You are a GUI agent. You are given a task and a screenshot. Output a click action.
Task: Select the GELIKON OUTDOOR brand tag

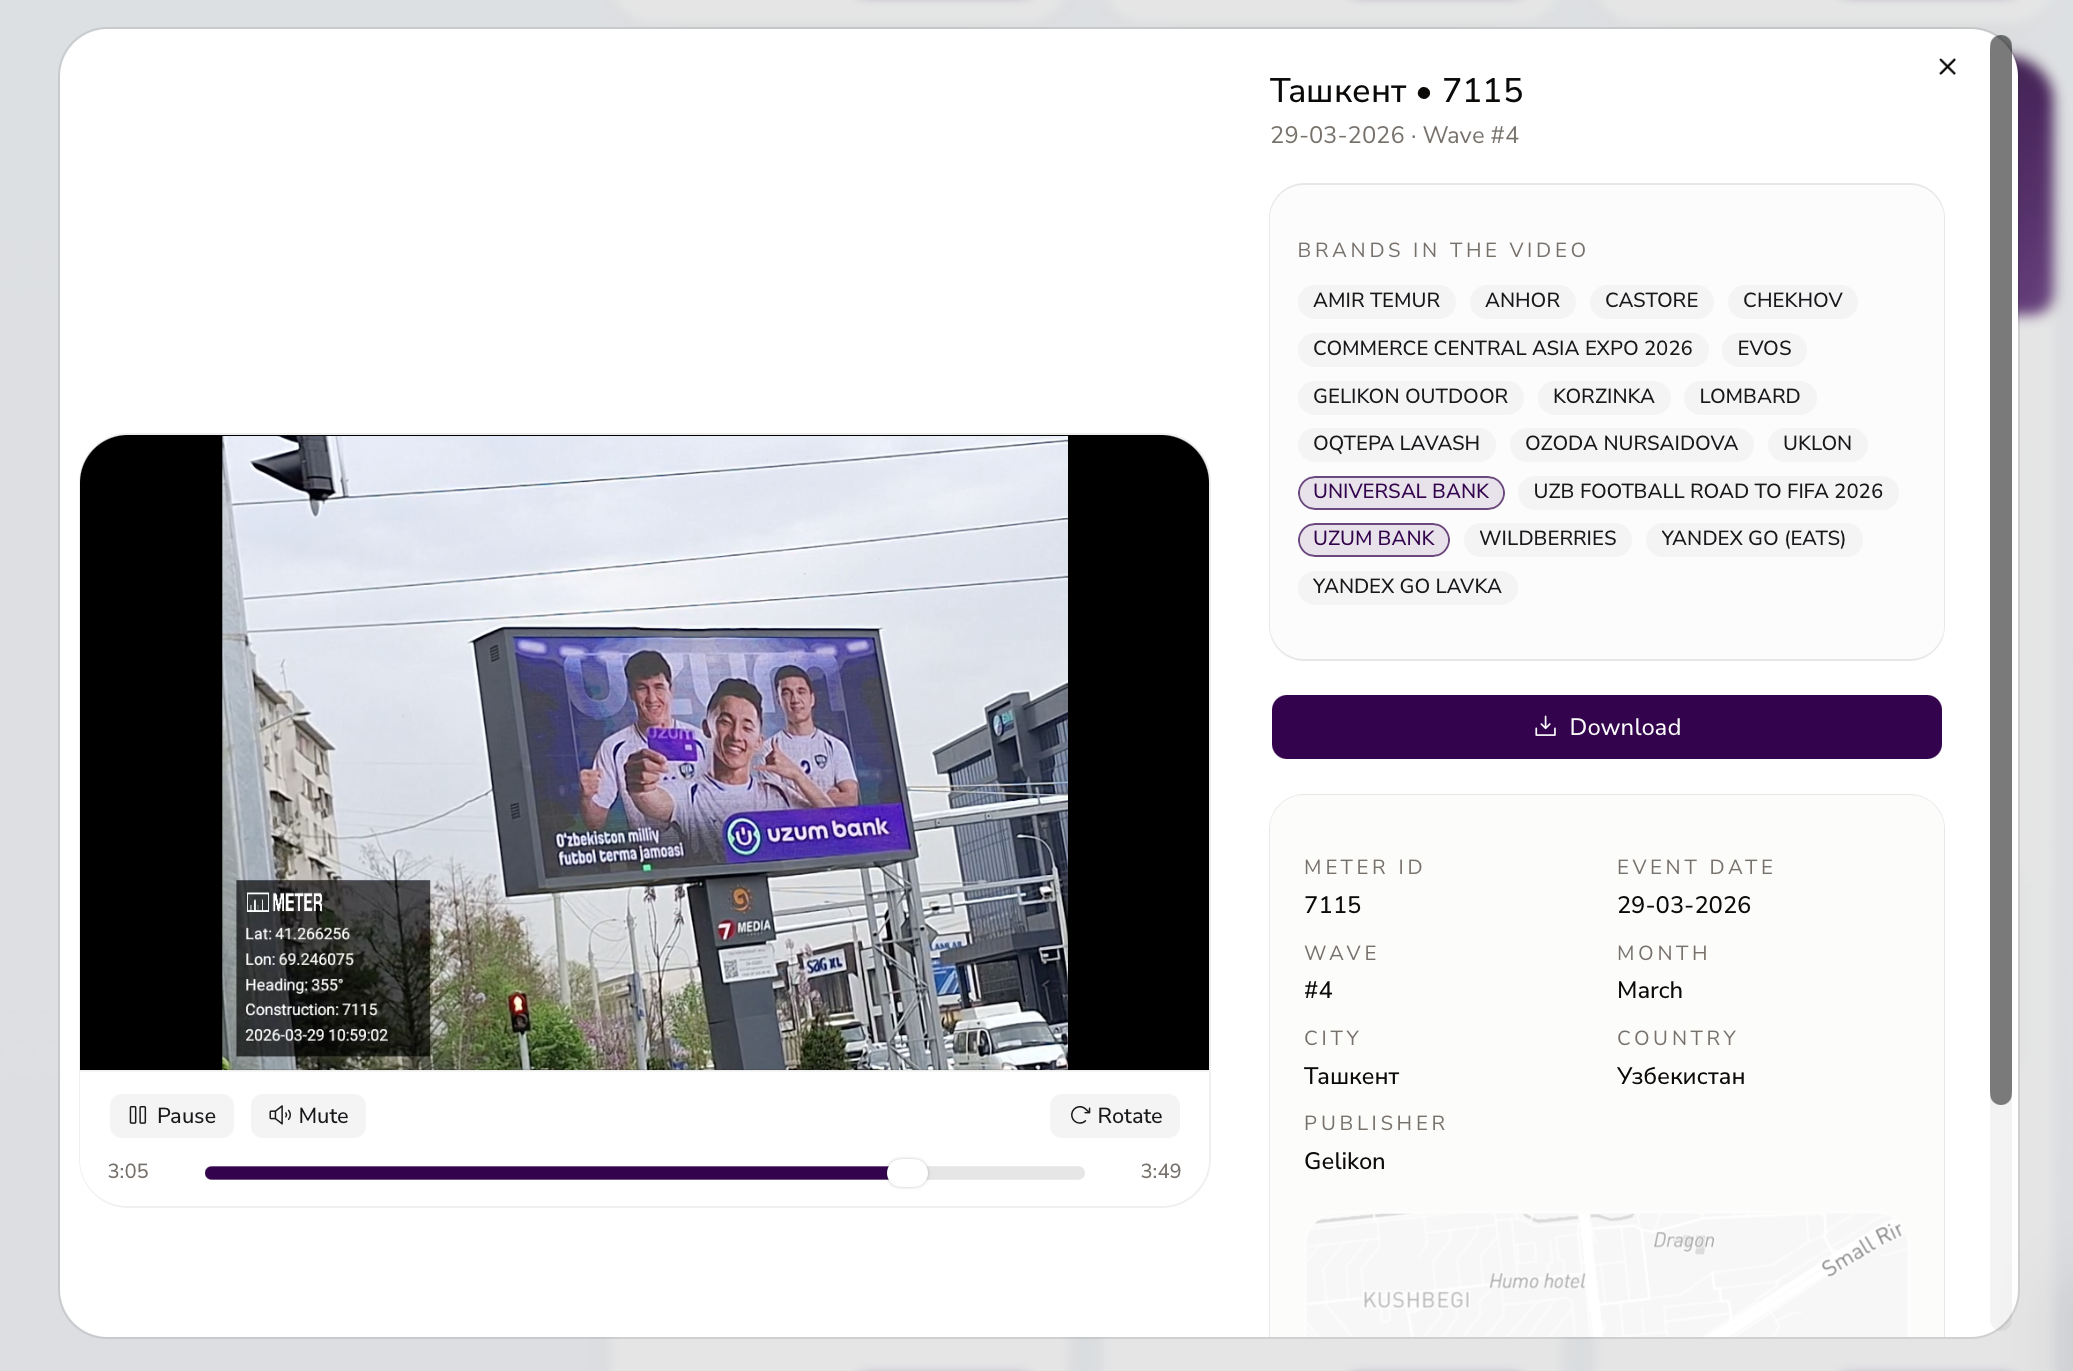[1410, 397]
